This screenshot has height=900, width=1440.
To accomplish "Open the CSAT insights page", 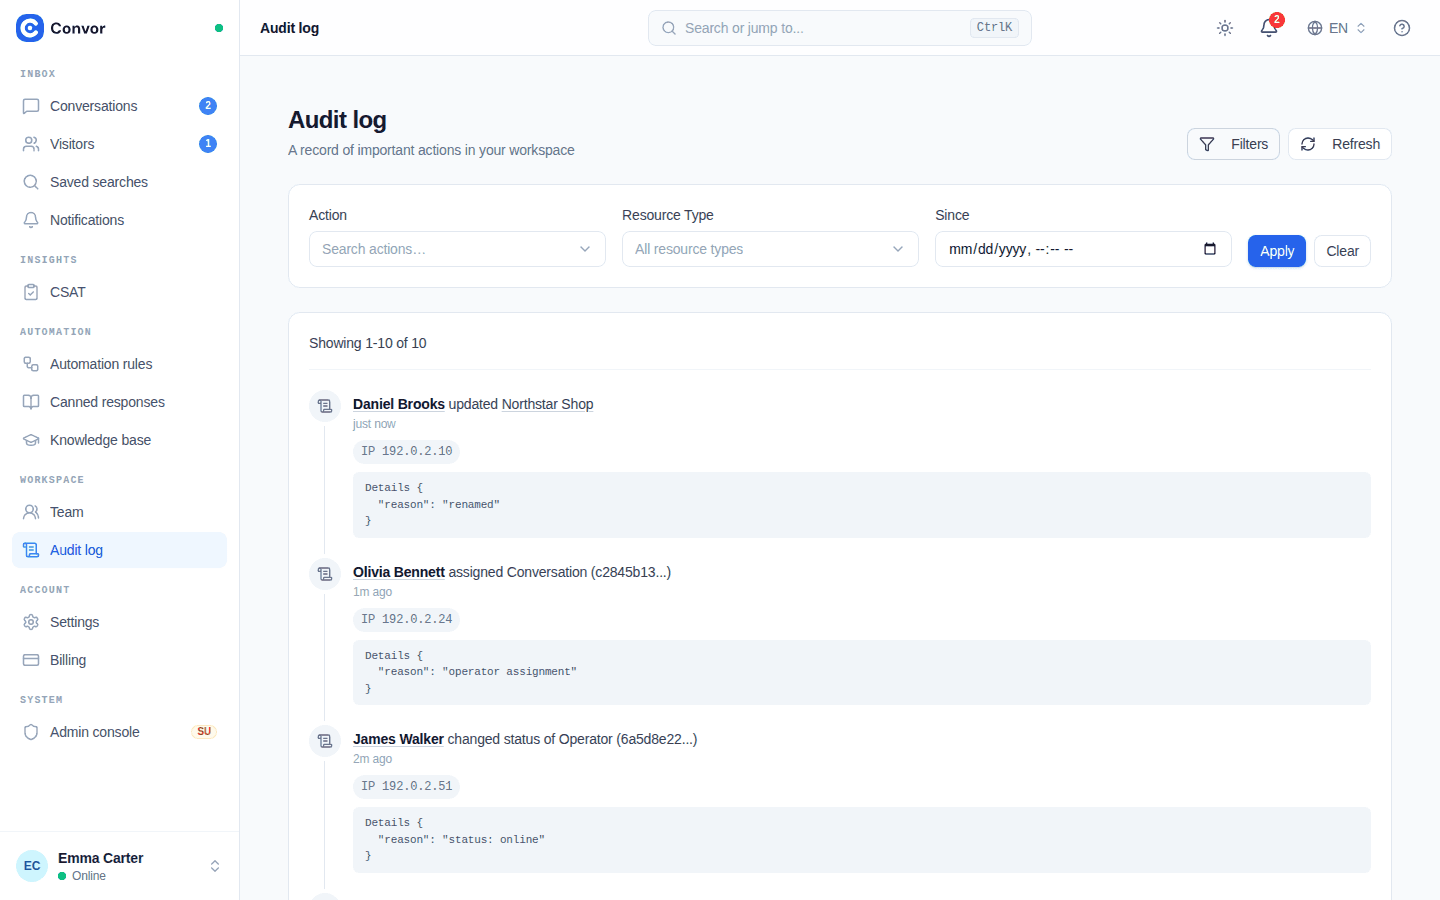I will click(119, 292).
